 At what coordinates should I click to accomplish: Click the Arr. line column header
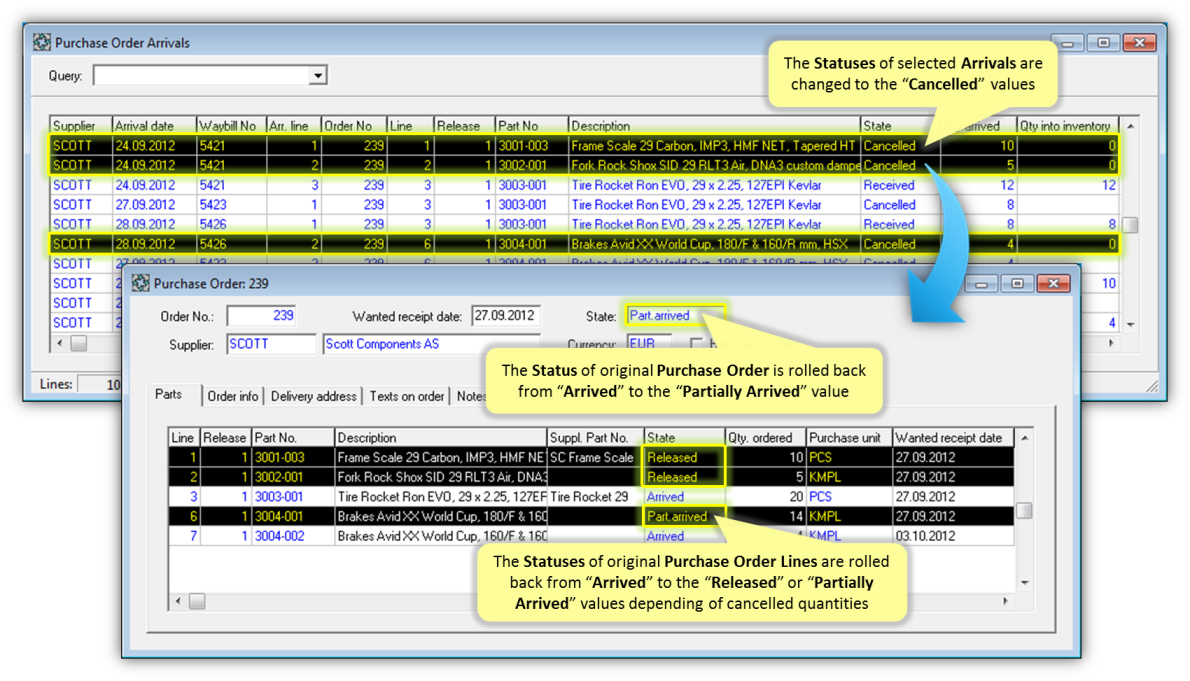[x=294, y=126]
